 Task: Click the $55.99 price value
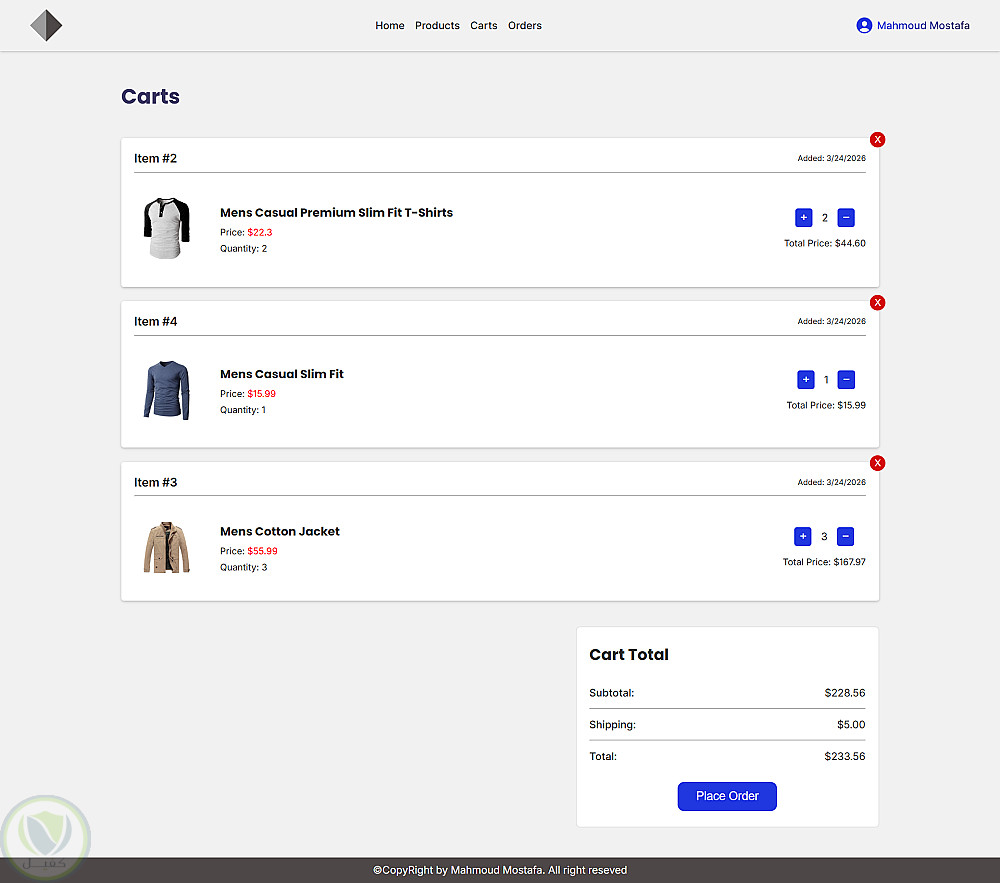[x=262, y=551]
